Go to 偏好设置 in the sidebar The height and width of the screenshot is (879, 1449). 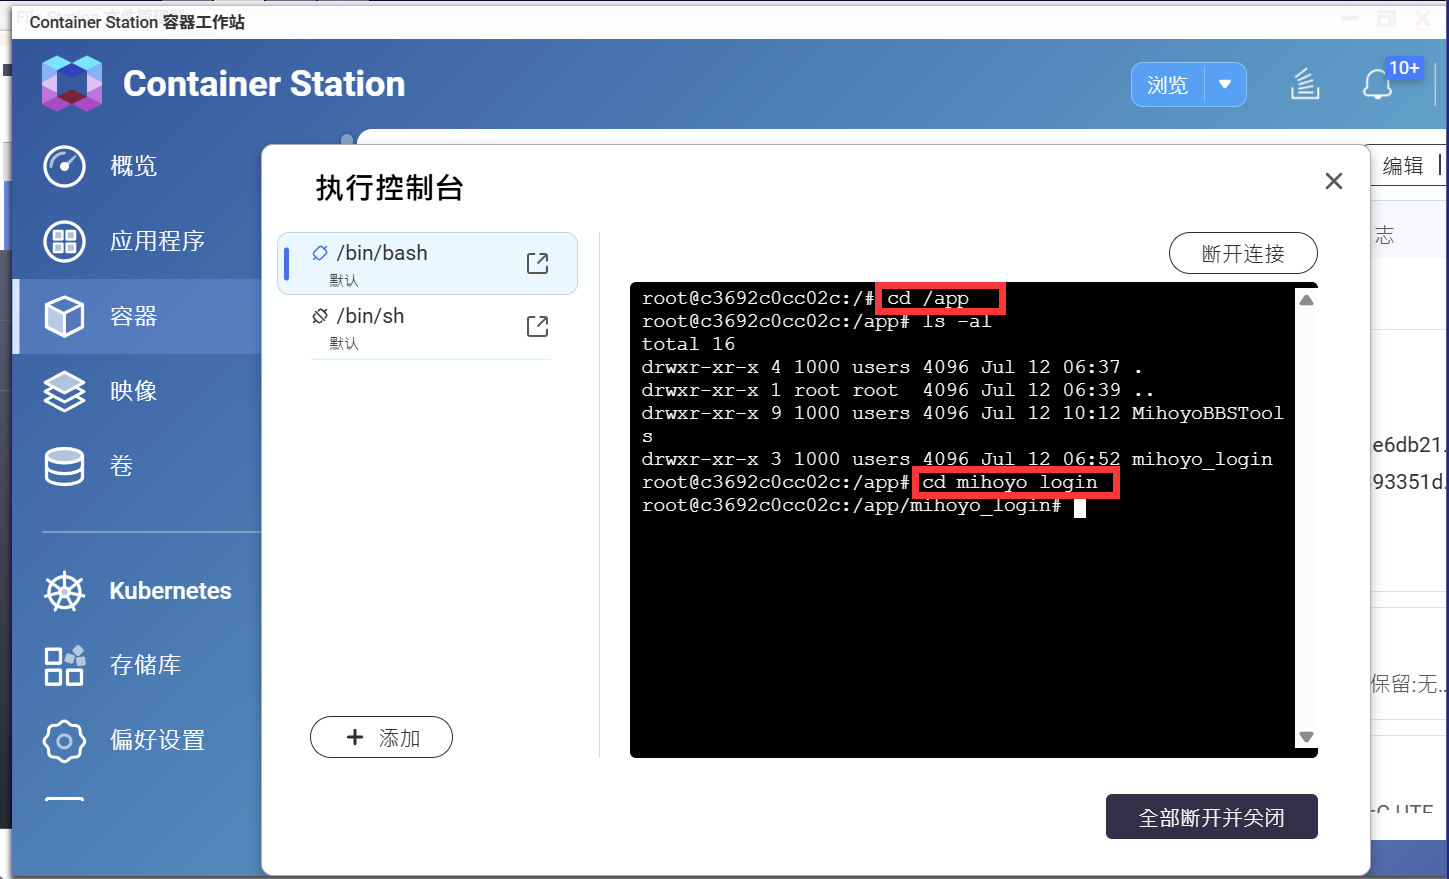click(x=157, y=740)
